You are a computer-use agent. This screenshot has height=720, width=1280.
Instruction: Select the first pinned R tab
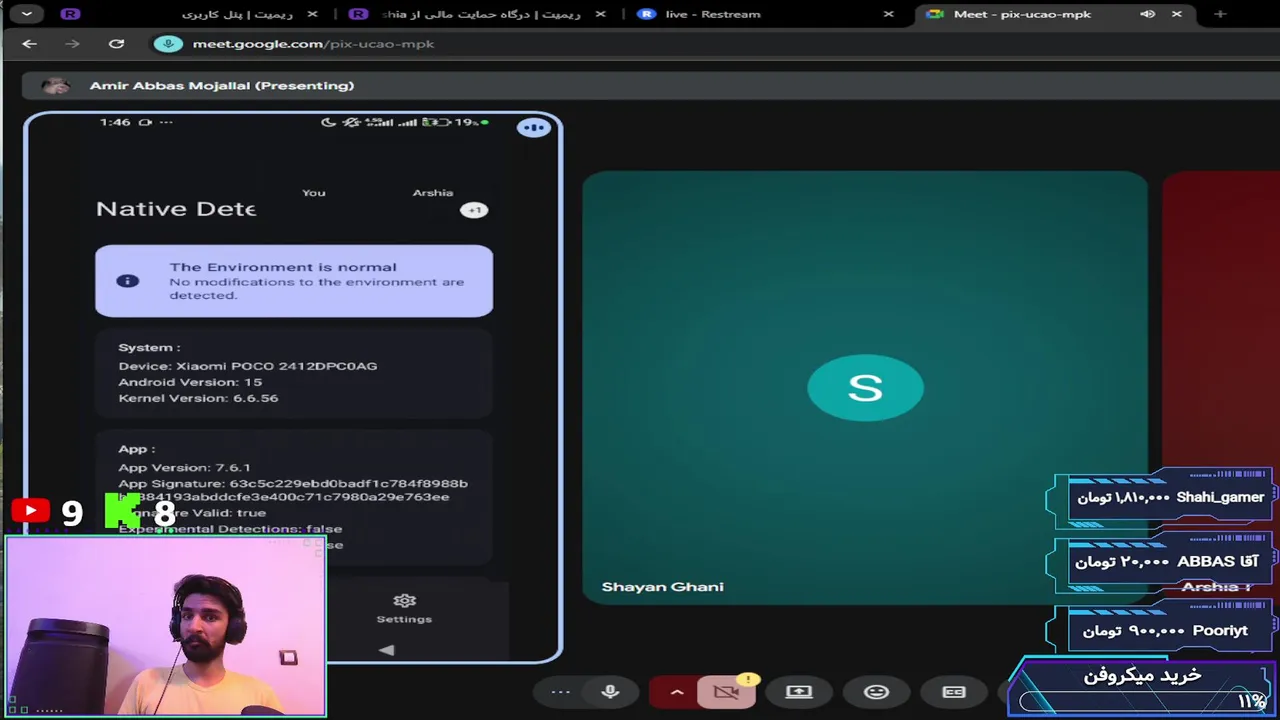69,14
